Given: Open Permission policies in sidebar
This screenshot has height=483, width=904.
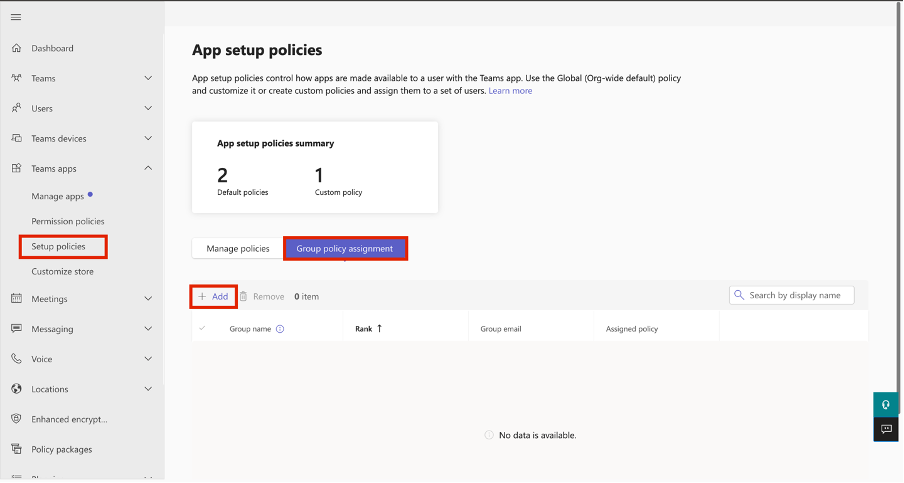Looking at the screenshot, I should (68, 221).
